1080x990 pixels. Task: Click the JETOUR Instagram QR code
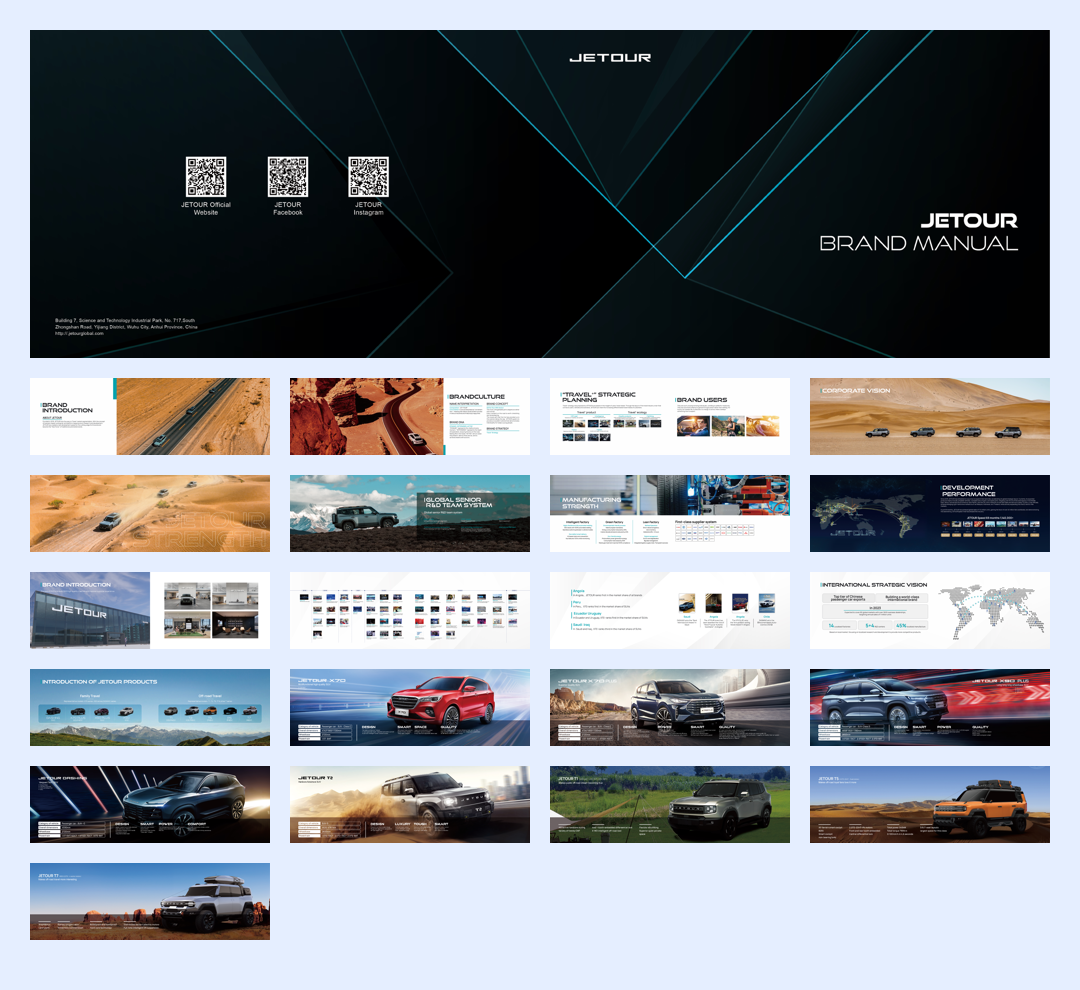[x=368, y=177]
